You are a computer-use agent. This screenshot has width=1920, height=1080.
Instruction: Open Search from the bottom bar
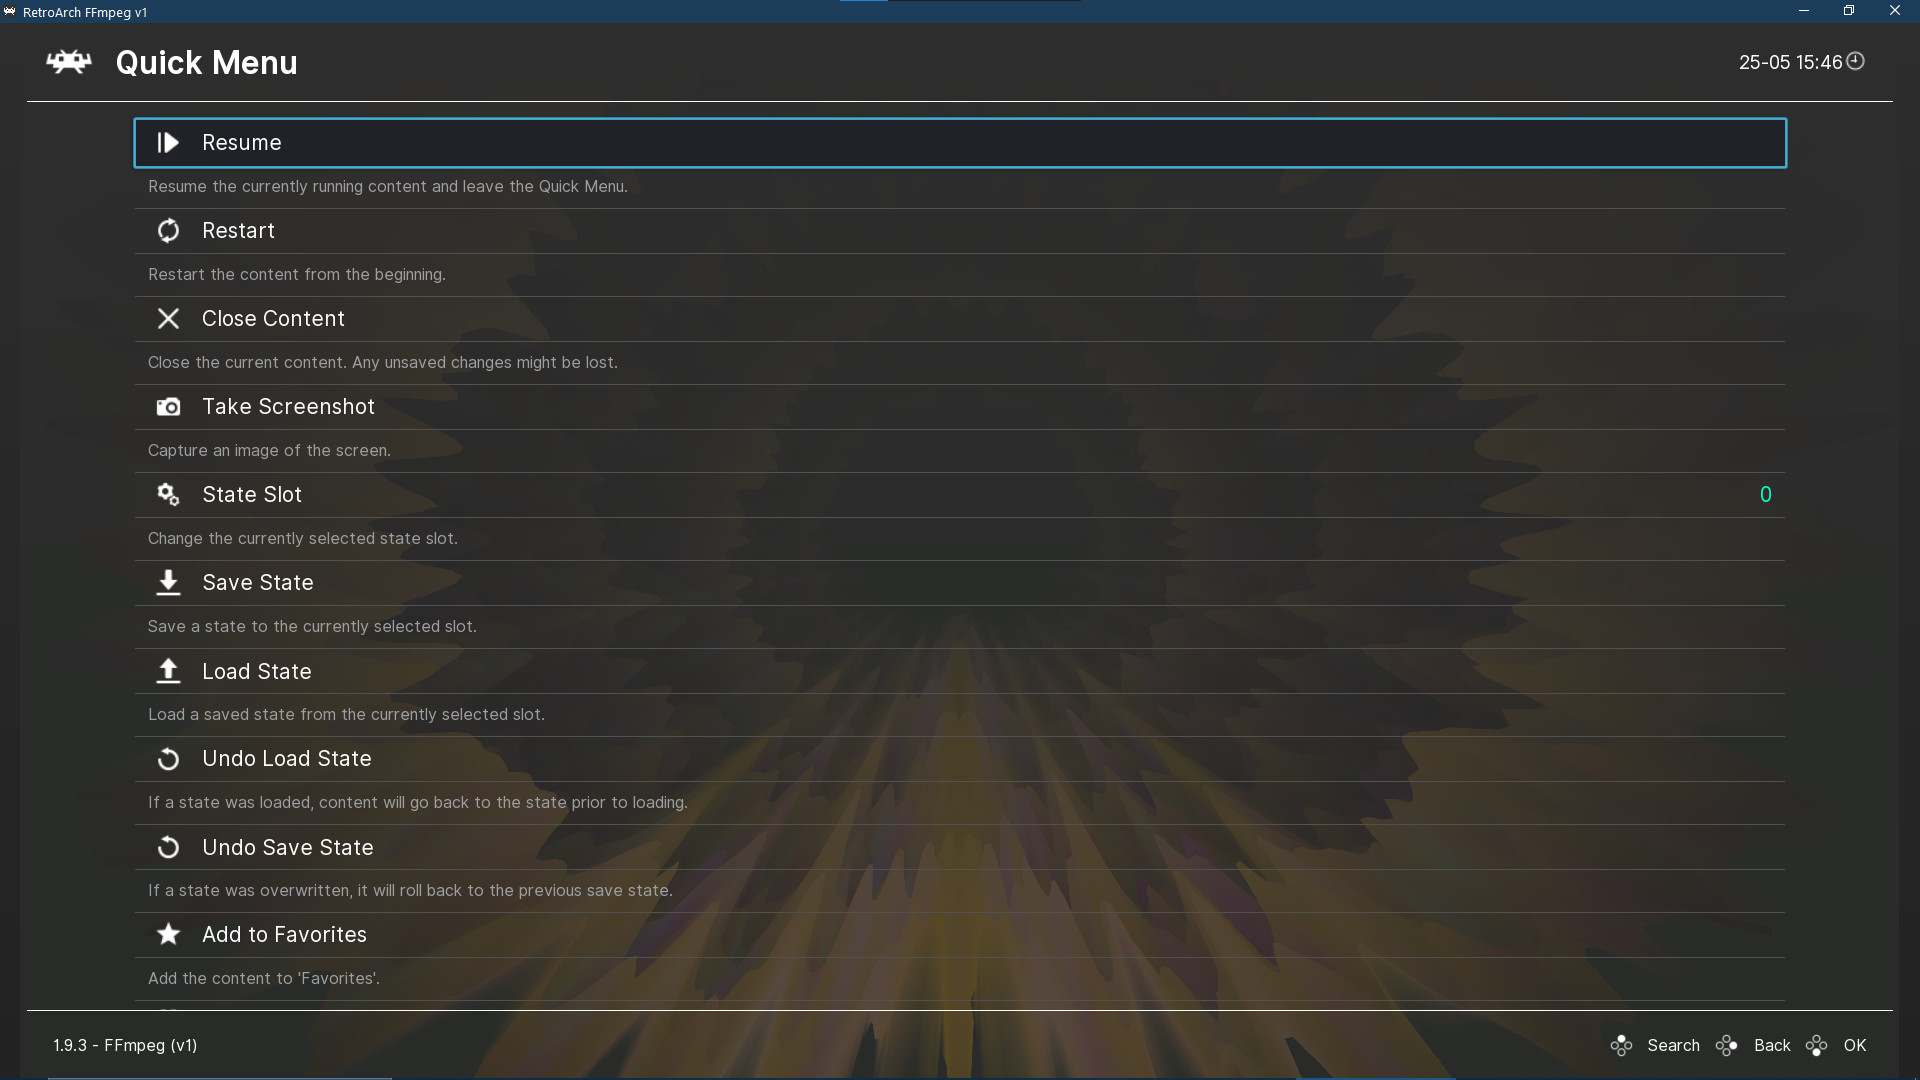click(x=1673, y=1045)
